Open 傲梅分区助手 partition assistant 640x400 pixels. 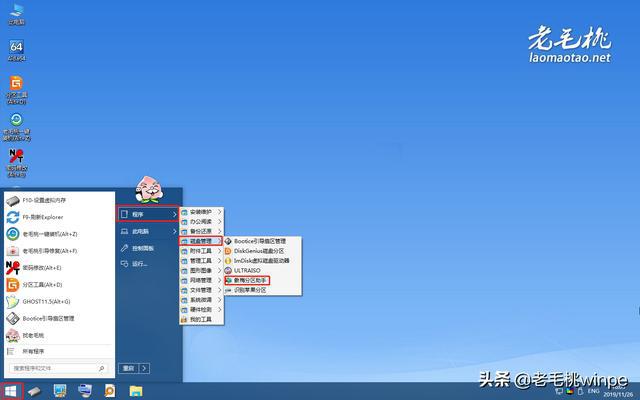pyautogui.click(x=247, y=280)
